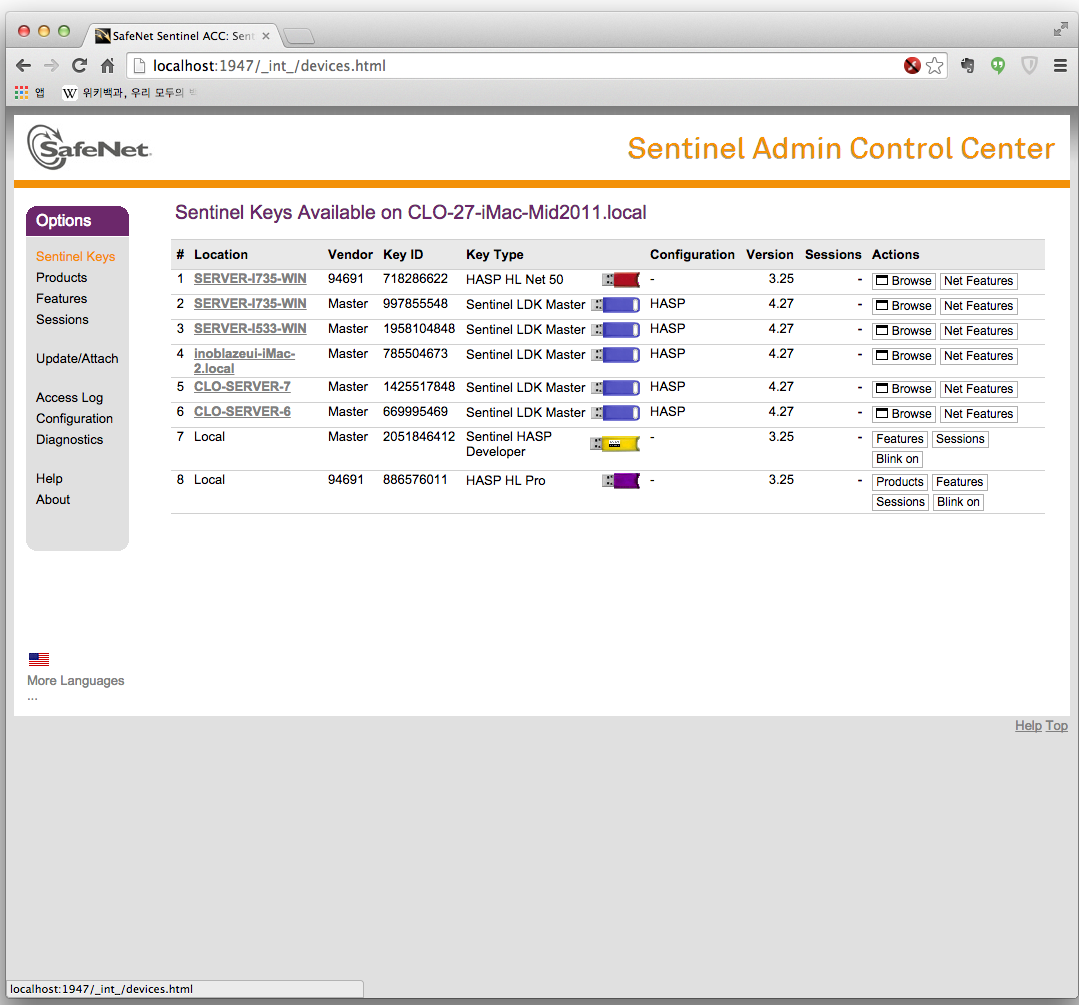
Task: Open Diagnostics in the sidebar
Action: [69, 440]
